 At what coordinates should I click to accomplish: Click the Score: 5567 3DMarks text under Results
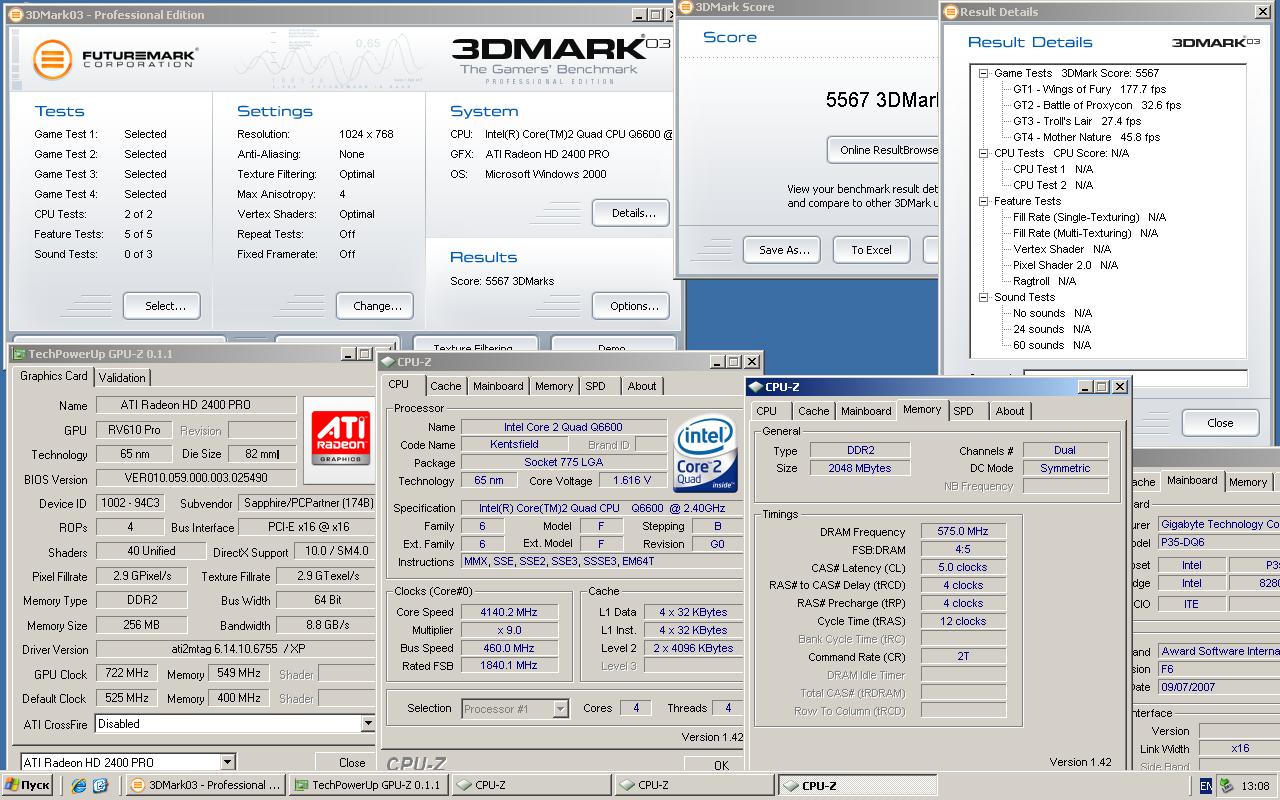click(502, 281)
